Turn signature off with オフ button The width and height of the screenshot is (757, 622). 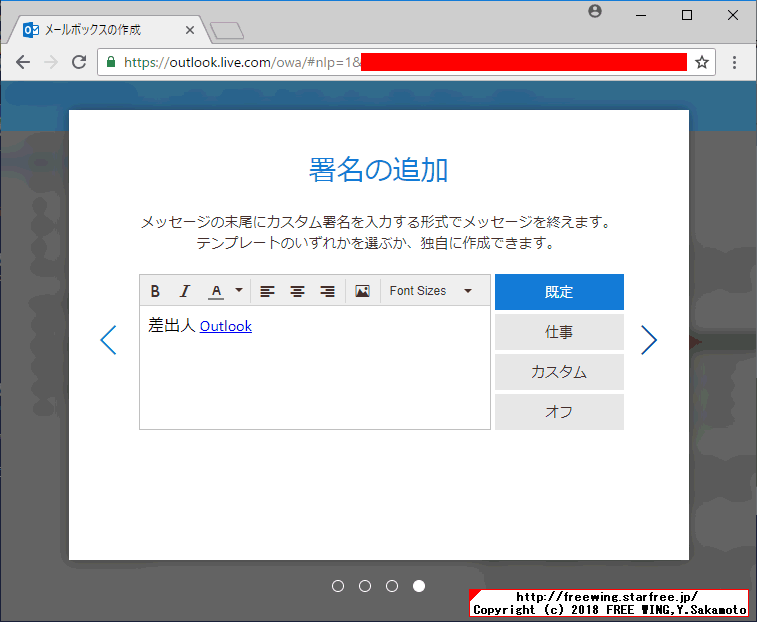[559, 412]
